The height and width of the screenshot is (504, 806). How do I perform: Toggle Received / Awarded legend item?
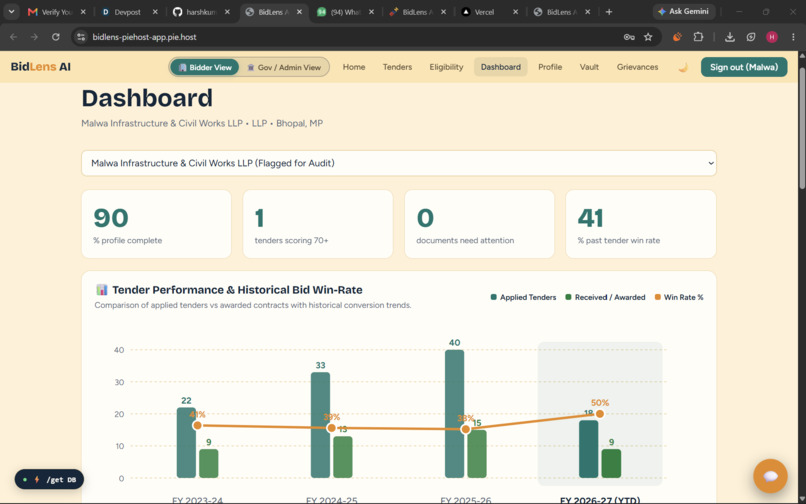tap(605, 297)
